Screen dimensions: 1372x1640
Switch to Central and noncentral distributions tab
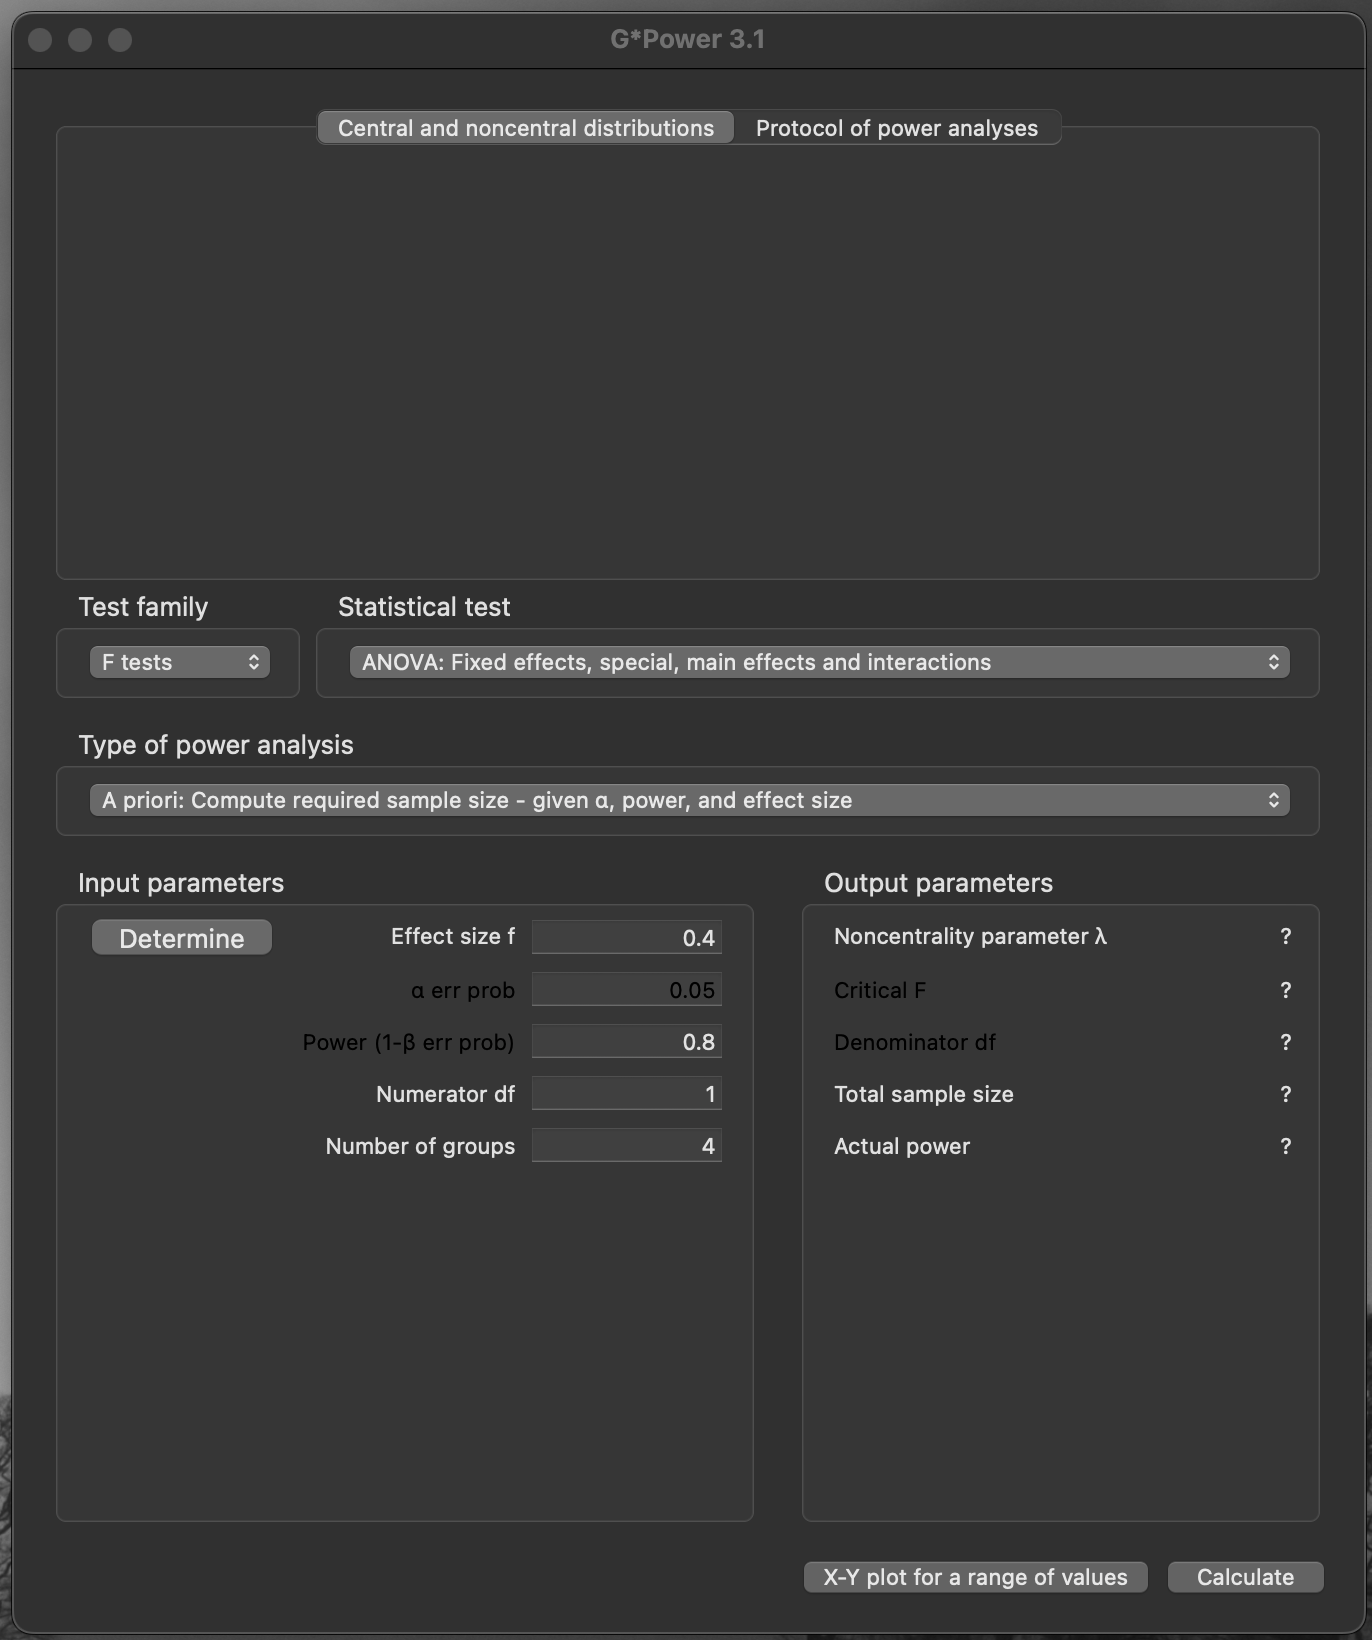525,128
